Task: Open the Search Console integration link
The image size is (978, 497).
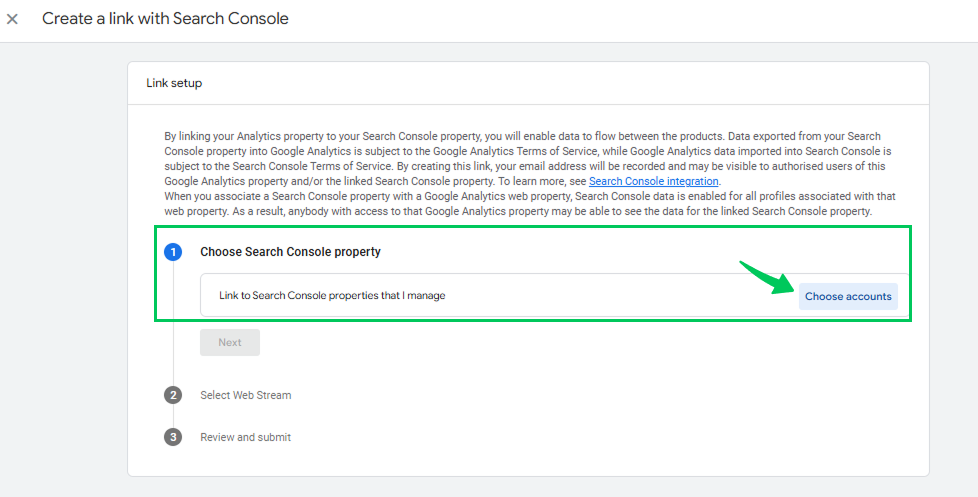Action: (x=654, y=181)
